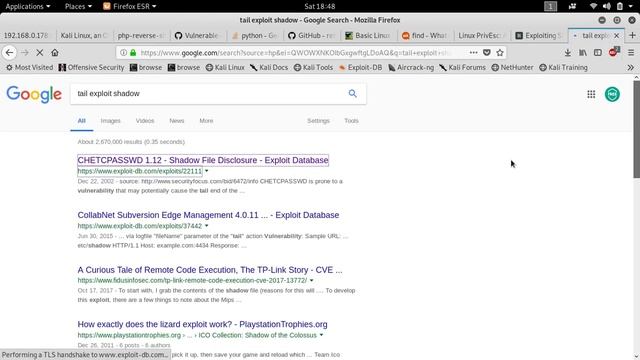Open the page actions three-dot menu
640x360 pixels.
pos(473,53)
